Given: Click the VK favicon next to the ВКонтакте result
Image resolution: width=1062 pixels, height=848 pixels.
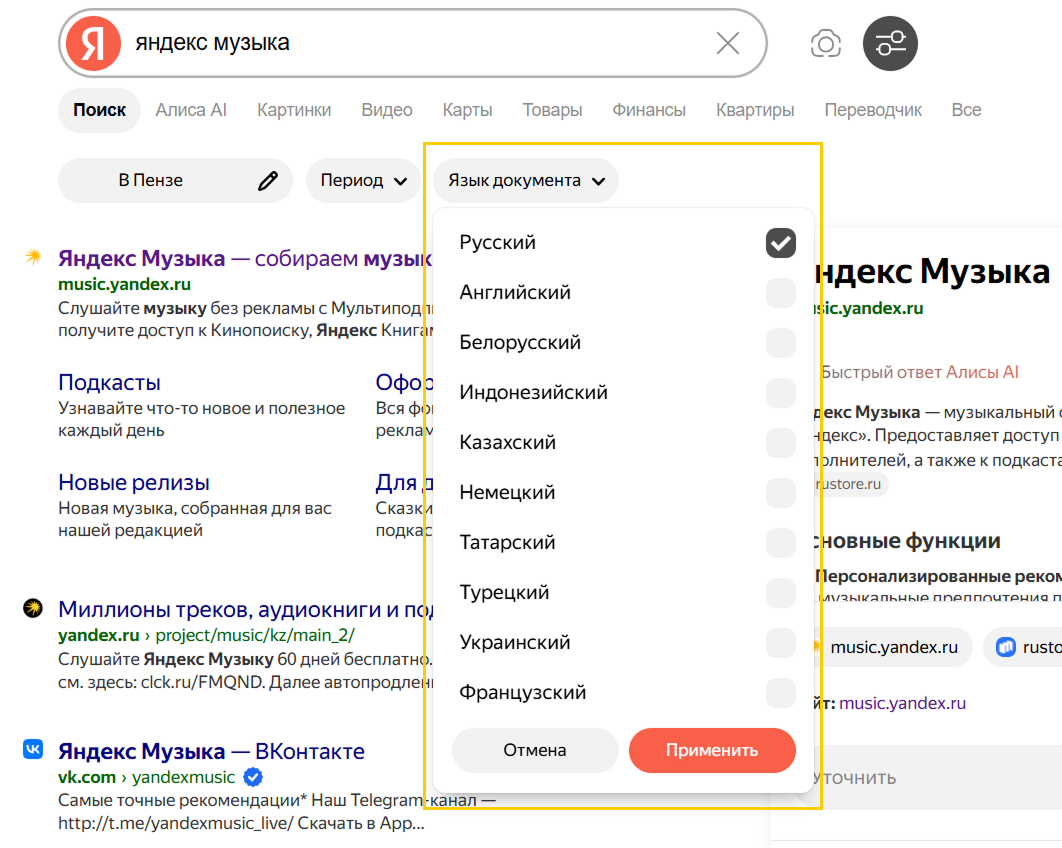Looking at the screenshot, I should (x=33, y=748).
